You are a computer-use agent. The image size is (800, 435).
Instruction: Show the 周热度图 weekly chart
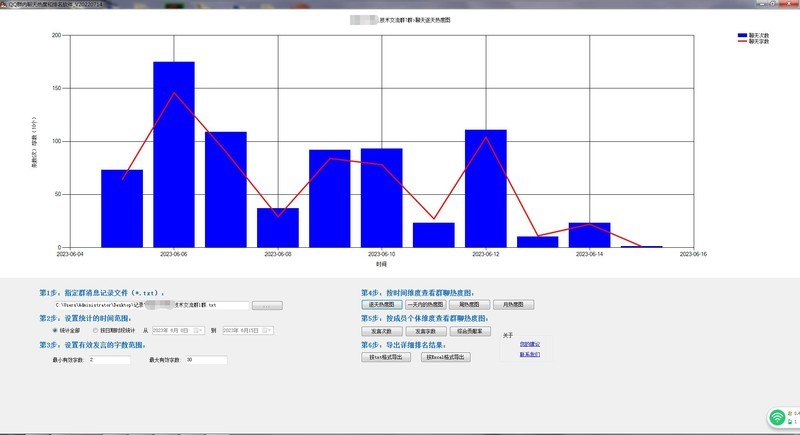[x=468, y=304]
